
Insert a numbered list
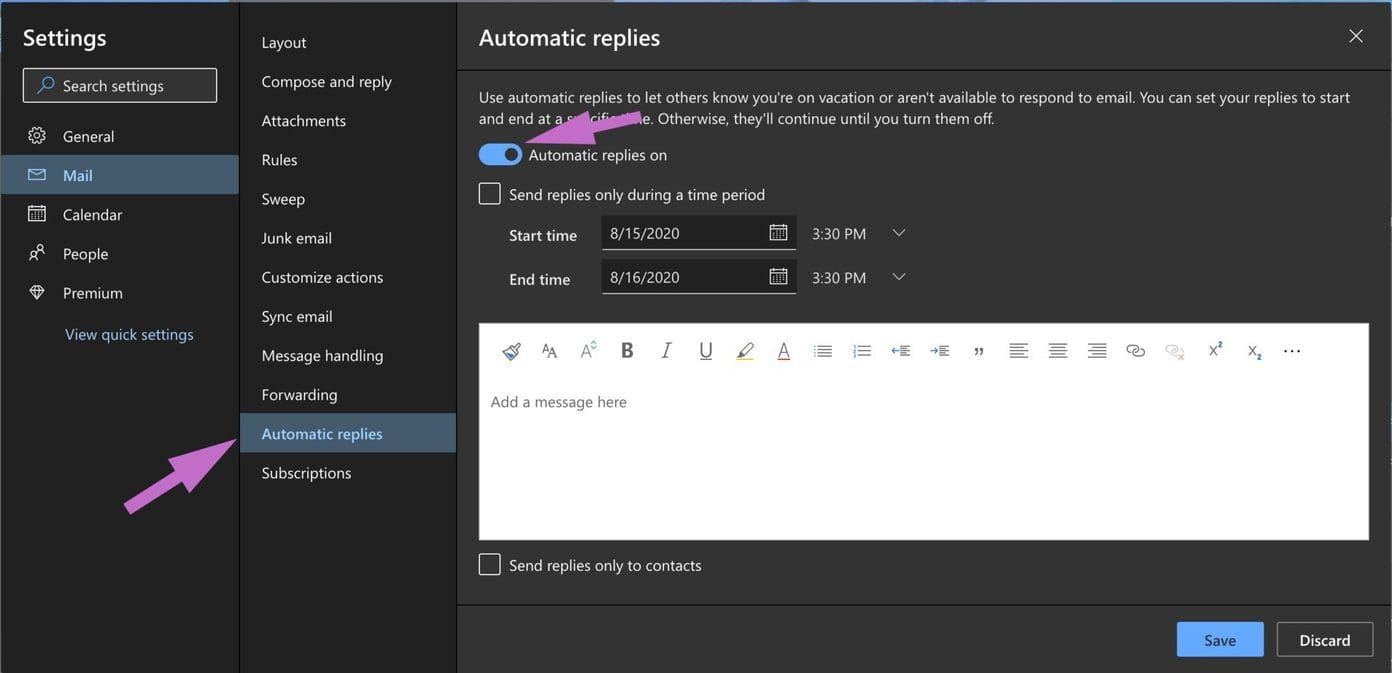point(862,351)
